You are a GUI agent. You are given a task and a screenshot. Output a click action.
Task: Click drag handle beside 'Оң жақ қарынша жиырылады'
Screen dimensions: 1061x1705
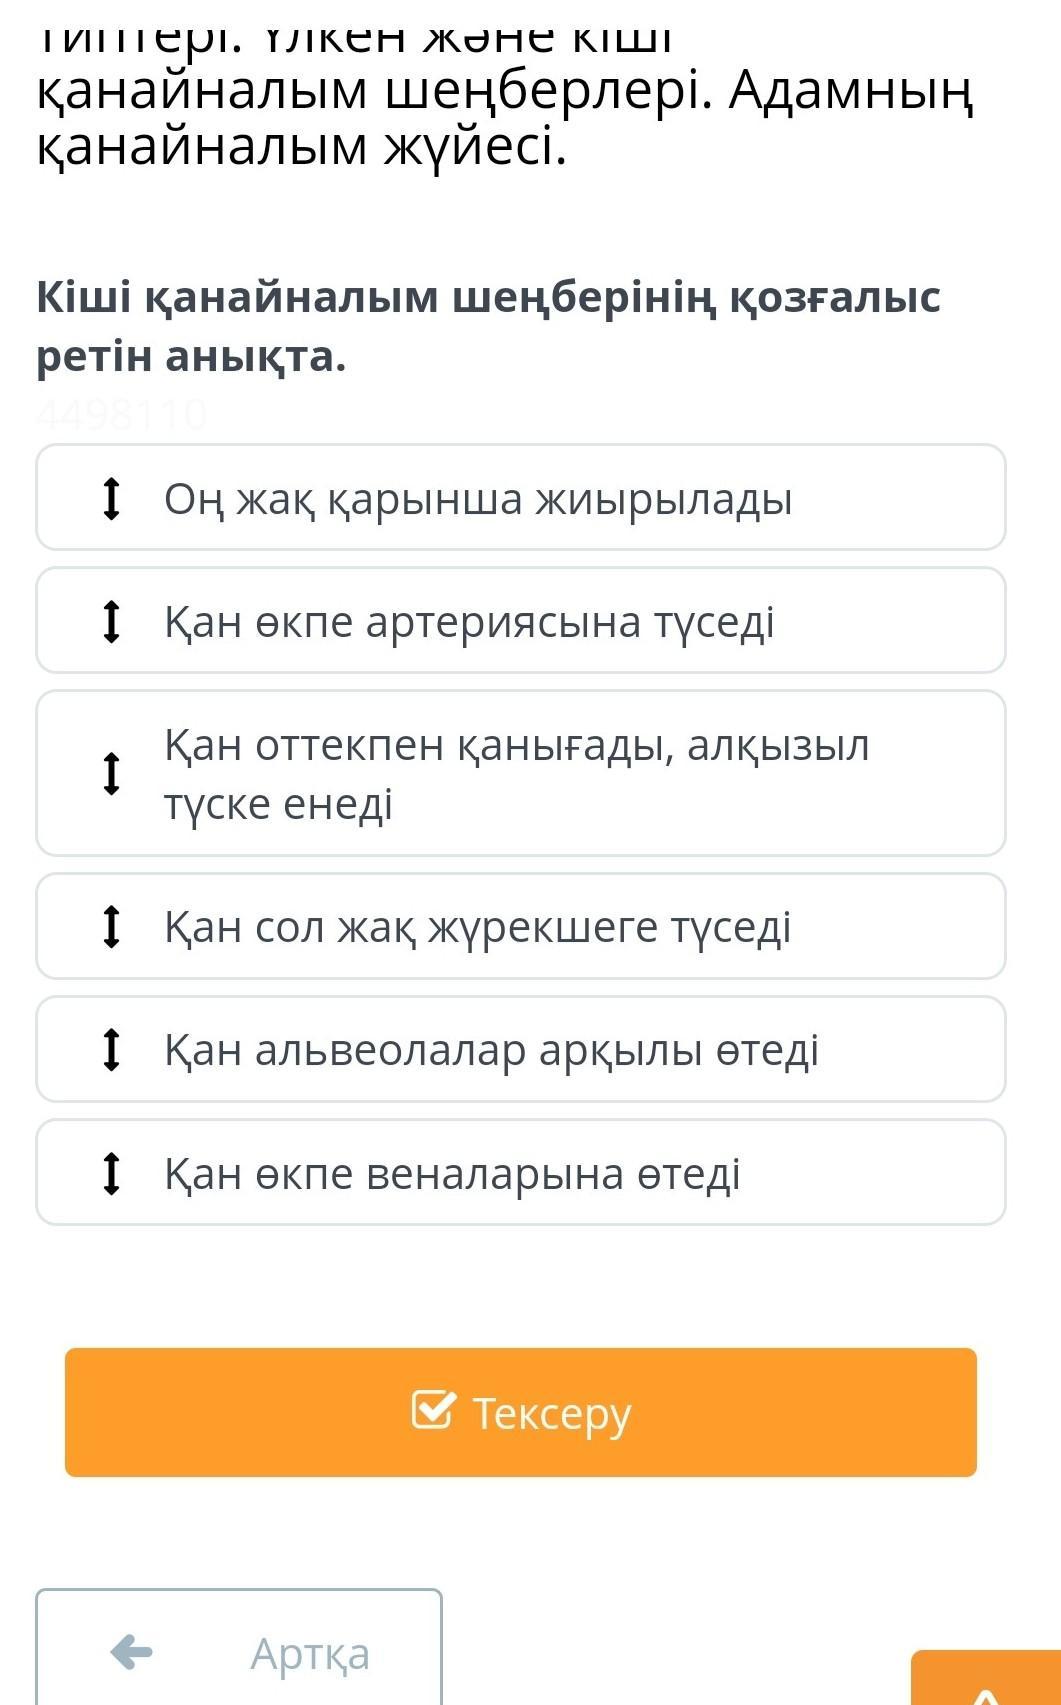pos(112,498)
